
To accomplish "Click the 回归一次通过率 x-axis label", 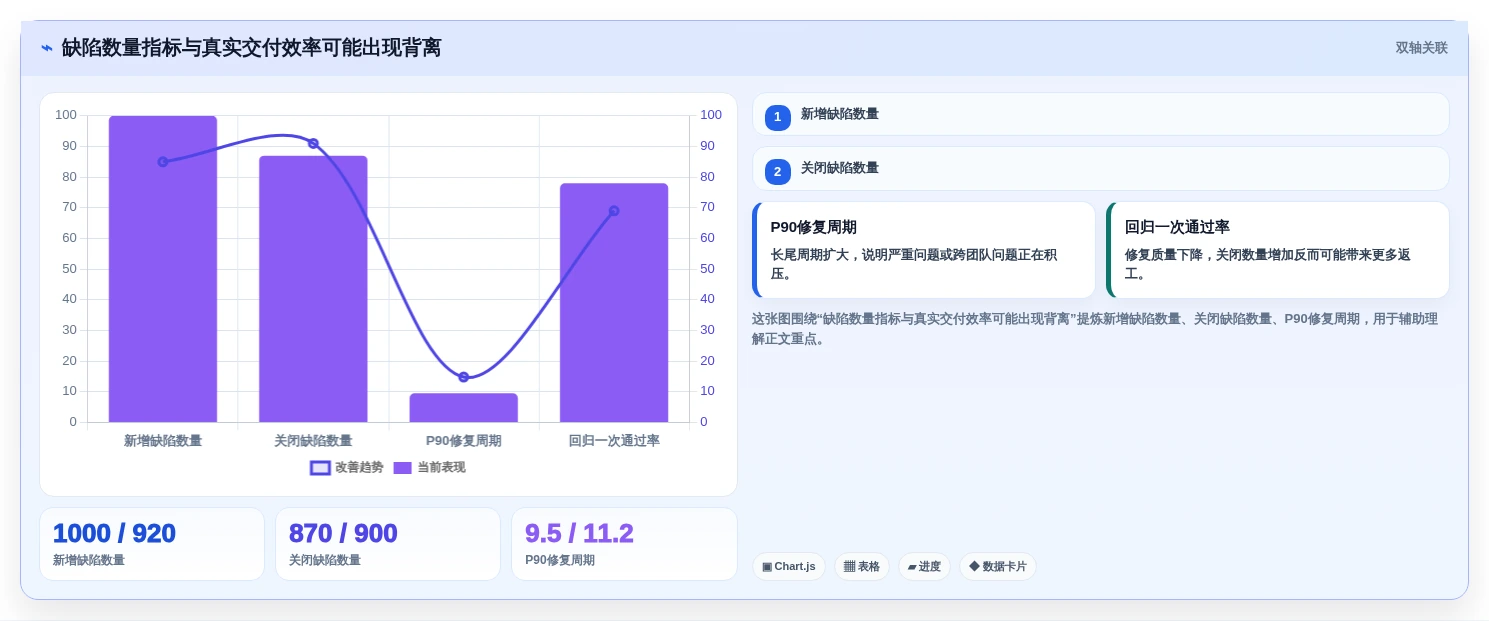I will [x=614, y=441].
